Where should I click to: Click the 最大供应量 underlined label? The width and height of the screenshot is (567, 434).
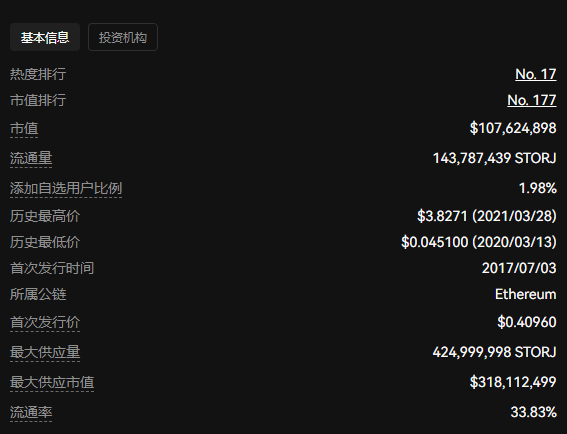tap(45, 352)
